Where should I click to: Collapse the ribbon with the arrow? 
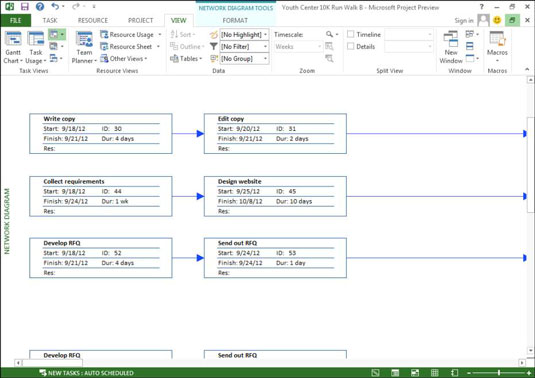[527, 70]
